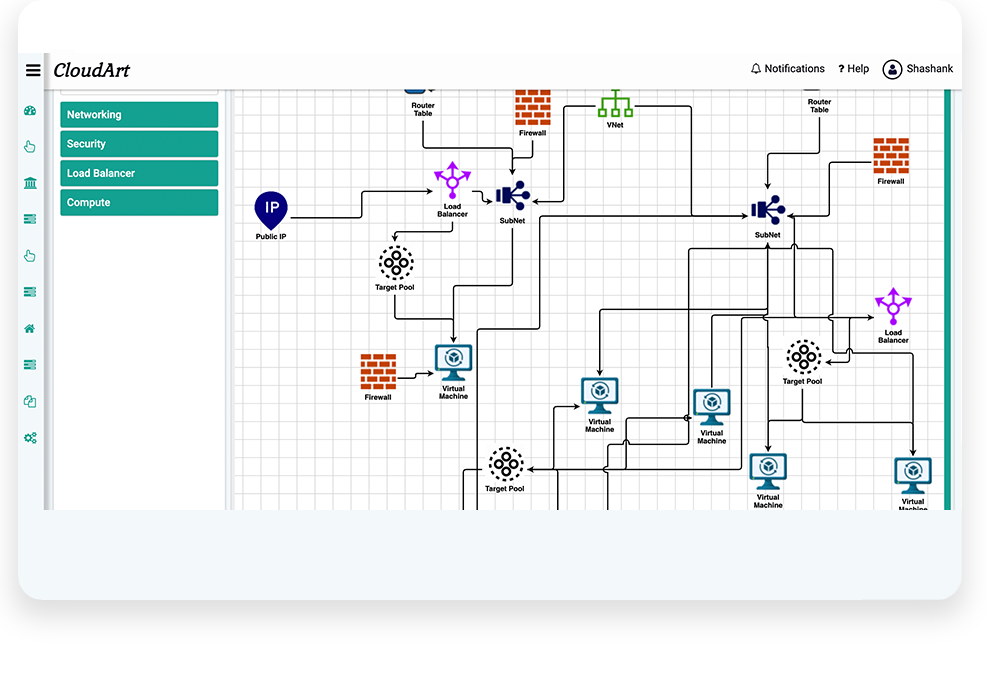Select the Virtual Machine fed by the Firewall arrow
The height and width of the screenshot is (679, 987).
(x=453, y=362)
